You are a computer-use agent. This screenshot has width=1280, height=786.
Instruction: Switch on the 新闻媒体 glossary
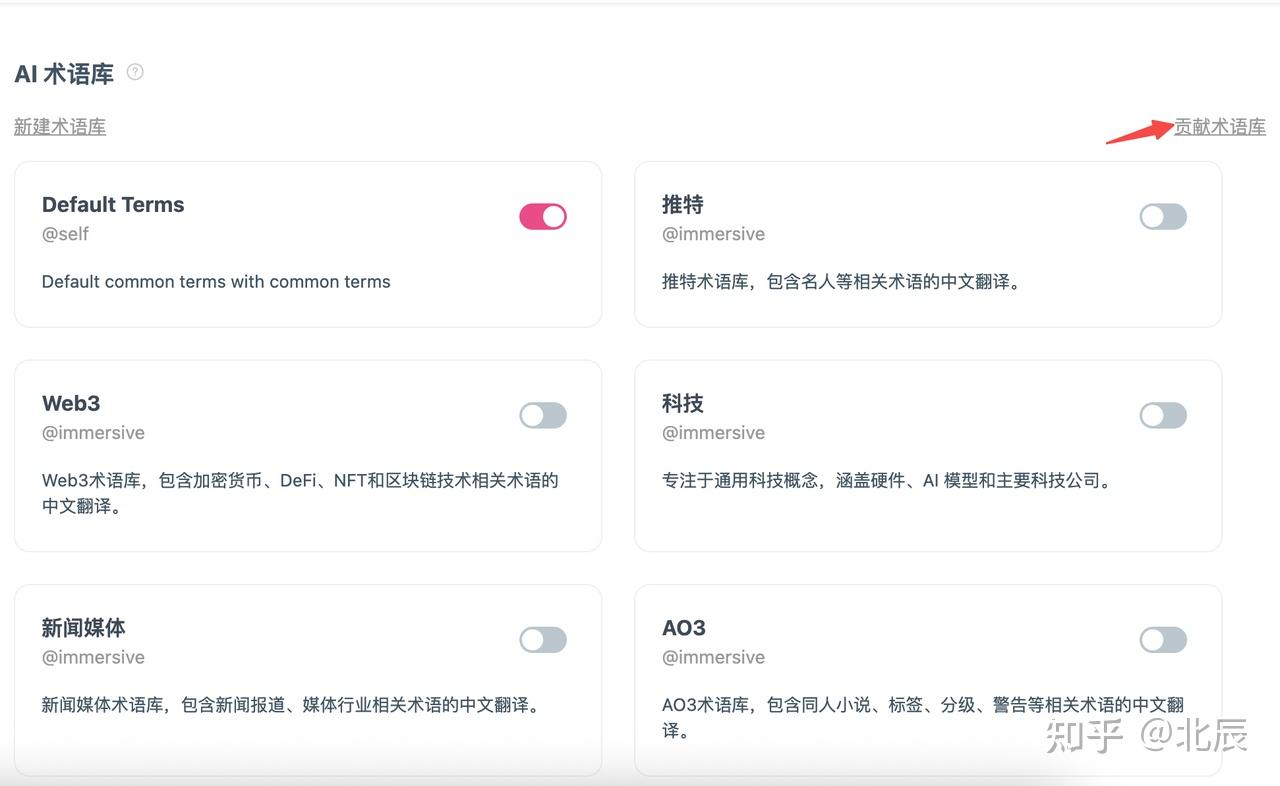coord(543,640)
